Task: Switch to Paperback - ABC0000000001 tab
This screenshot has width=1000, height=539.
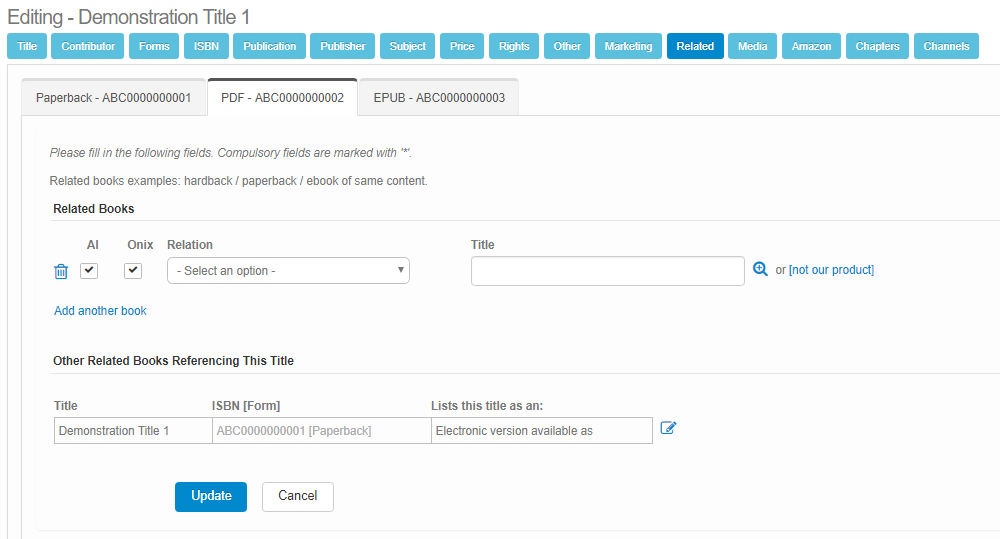Action: tap(113, 98)
